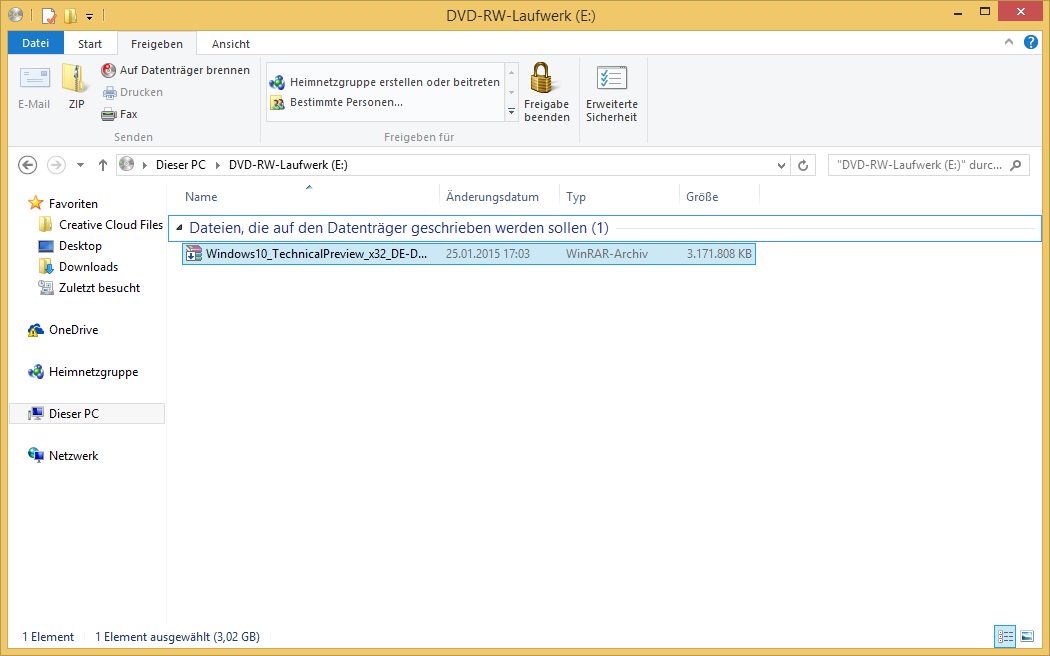Expand the Freigeben für gallery
This screenshot has height=656, width=1050.
pos(512,112)
